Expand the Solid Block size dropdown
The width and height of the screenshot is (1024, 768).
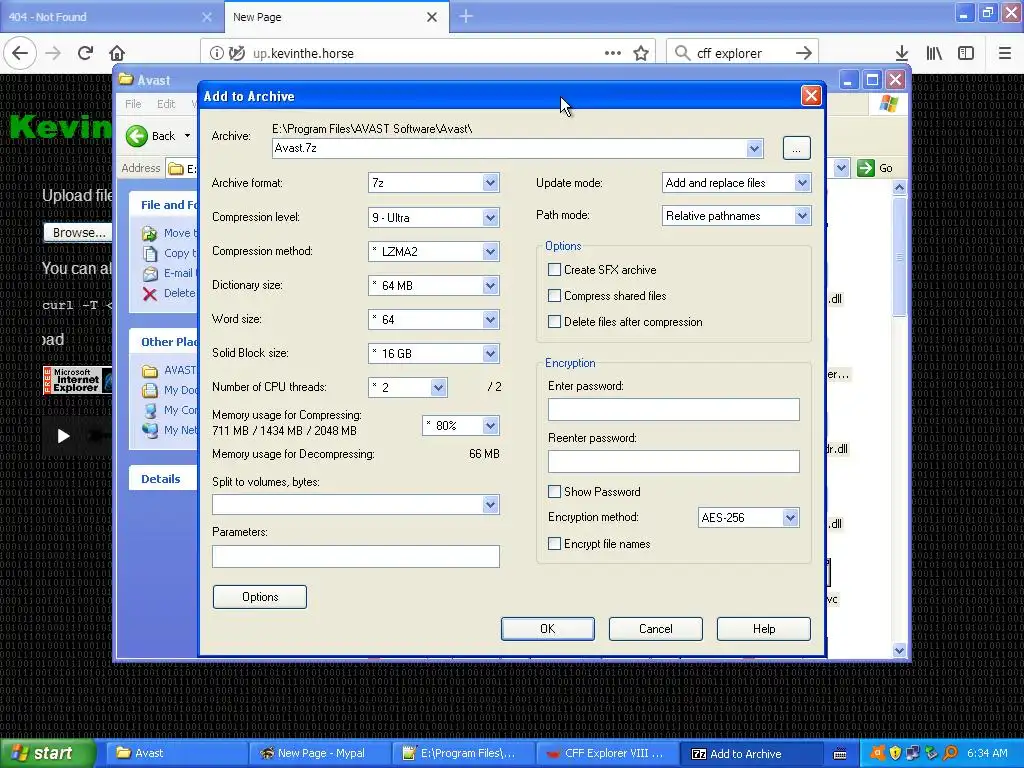[490, 353]
